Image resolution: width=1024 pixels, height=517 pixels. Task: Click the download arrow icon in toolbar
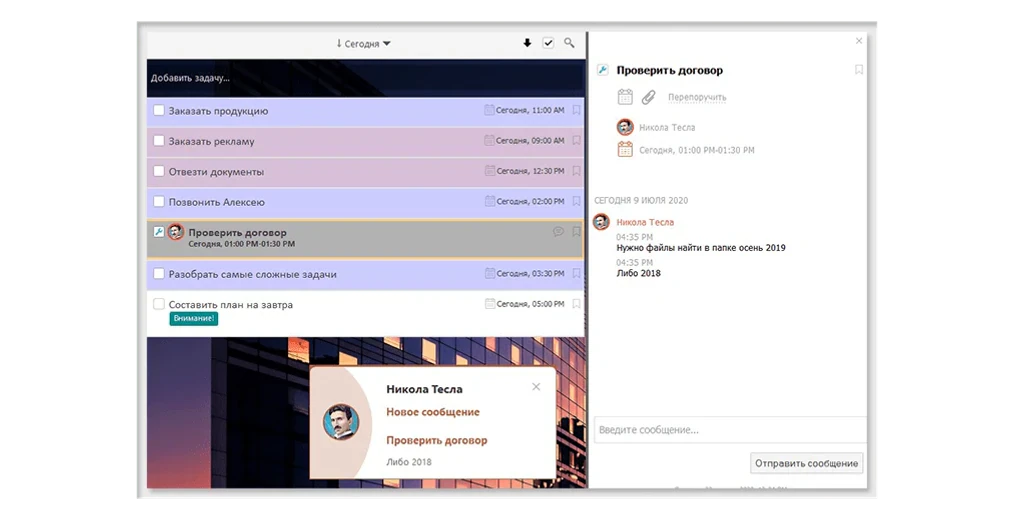point(527,43)
